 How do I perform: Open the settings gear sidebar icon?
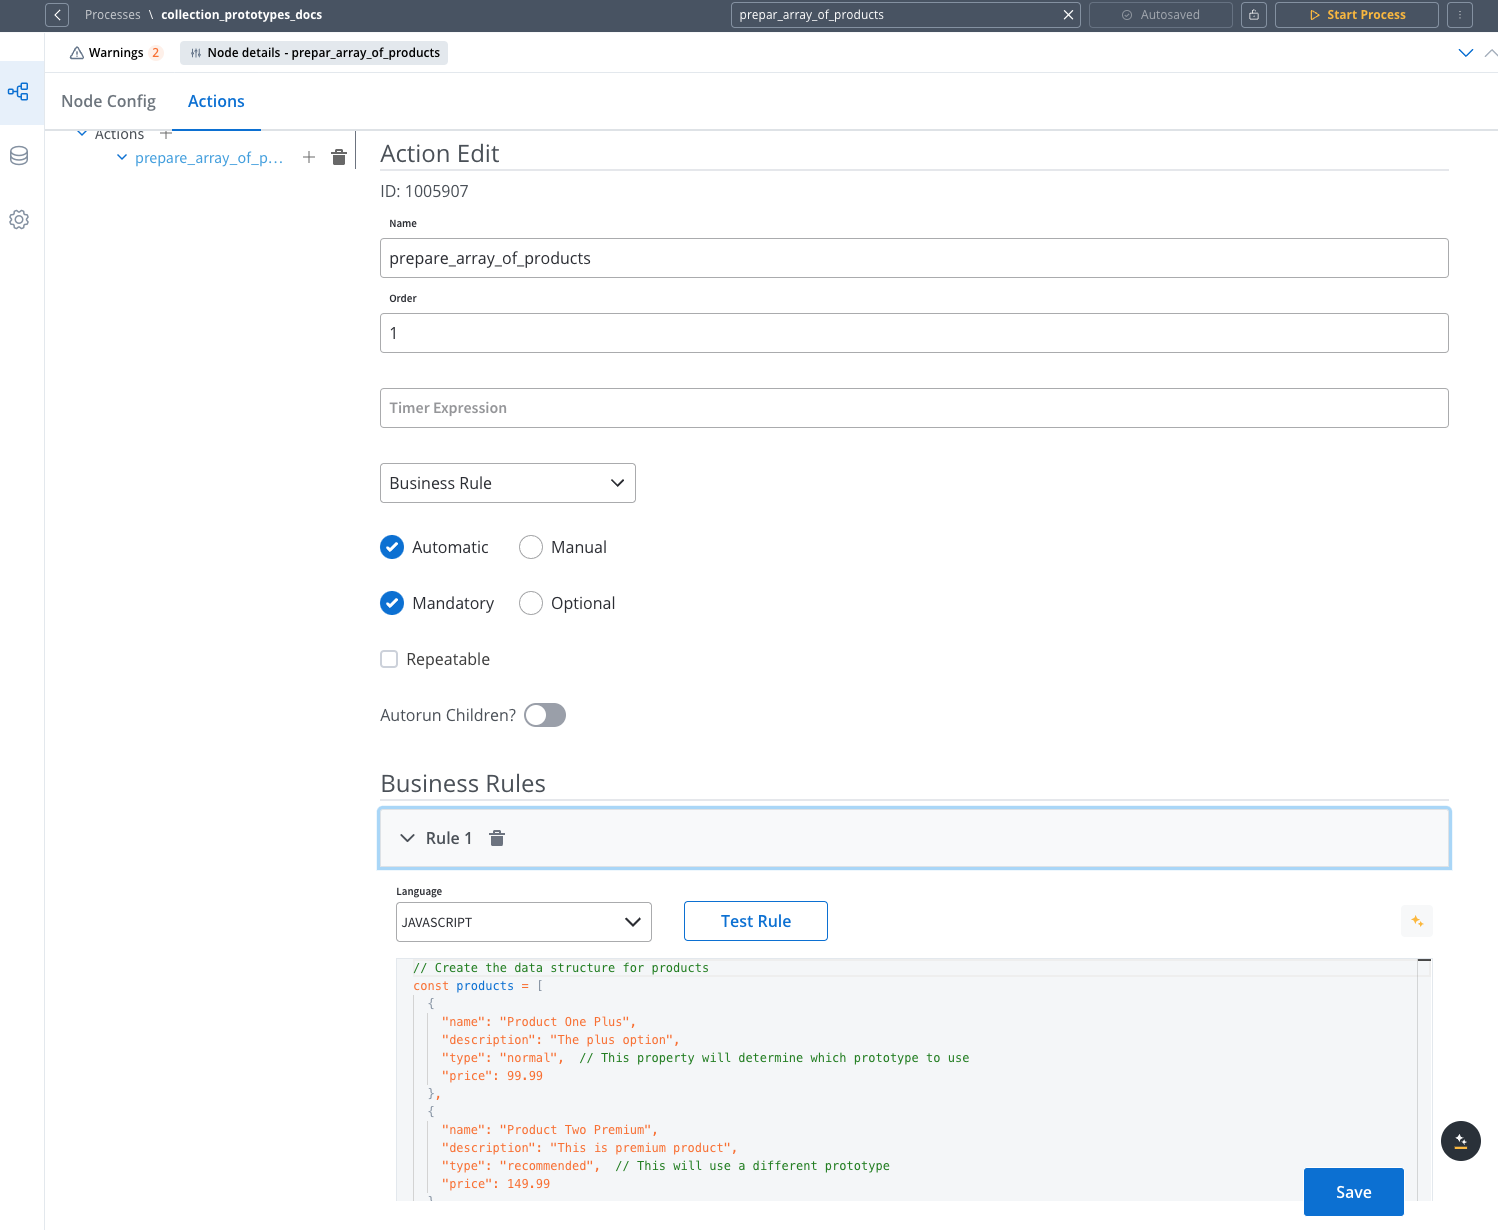[19, 220]
